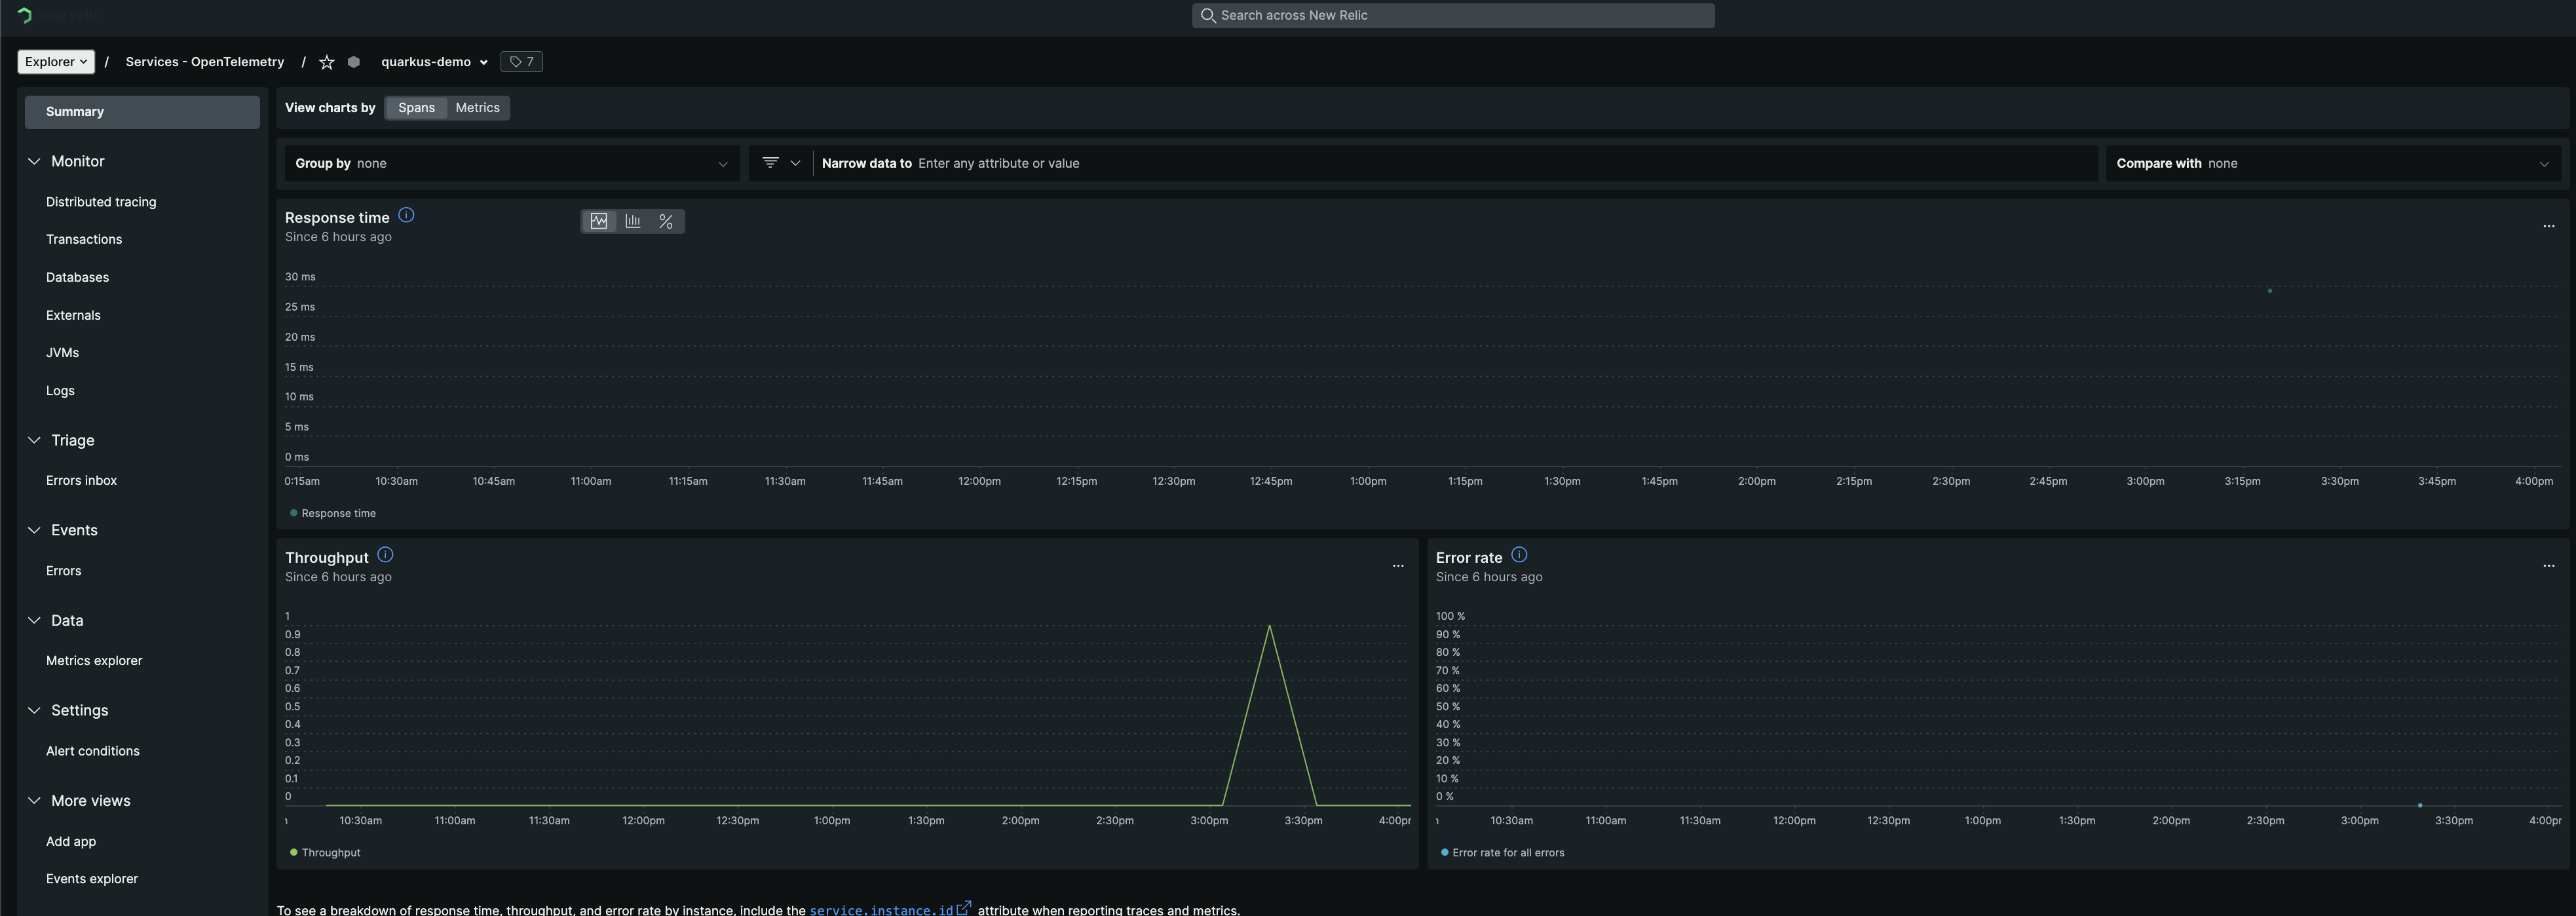Select the line chart view icon
The image size is (2576, 916).
(599, 221)
